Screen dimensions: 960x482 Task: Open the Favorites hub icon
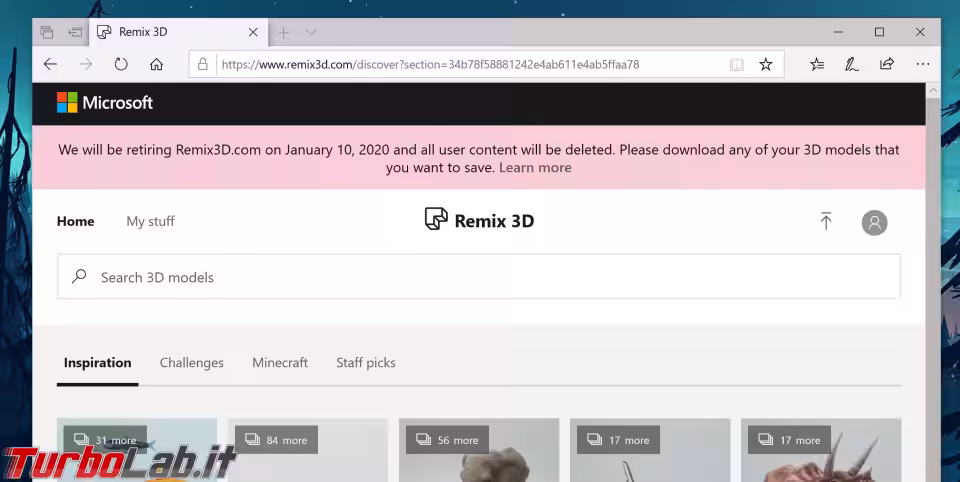pos(817,64)
